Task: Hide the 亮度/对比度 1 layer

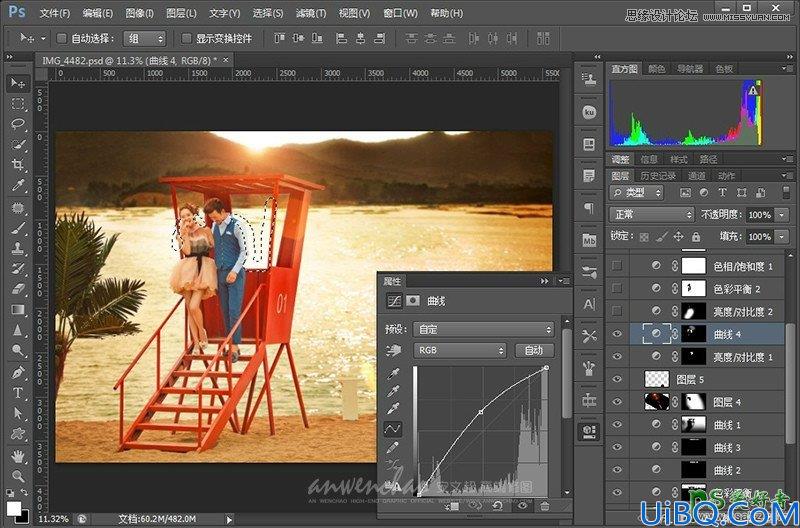Action: [617, 356]
